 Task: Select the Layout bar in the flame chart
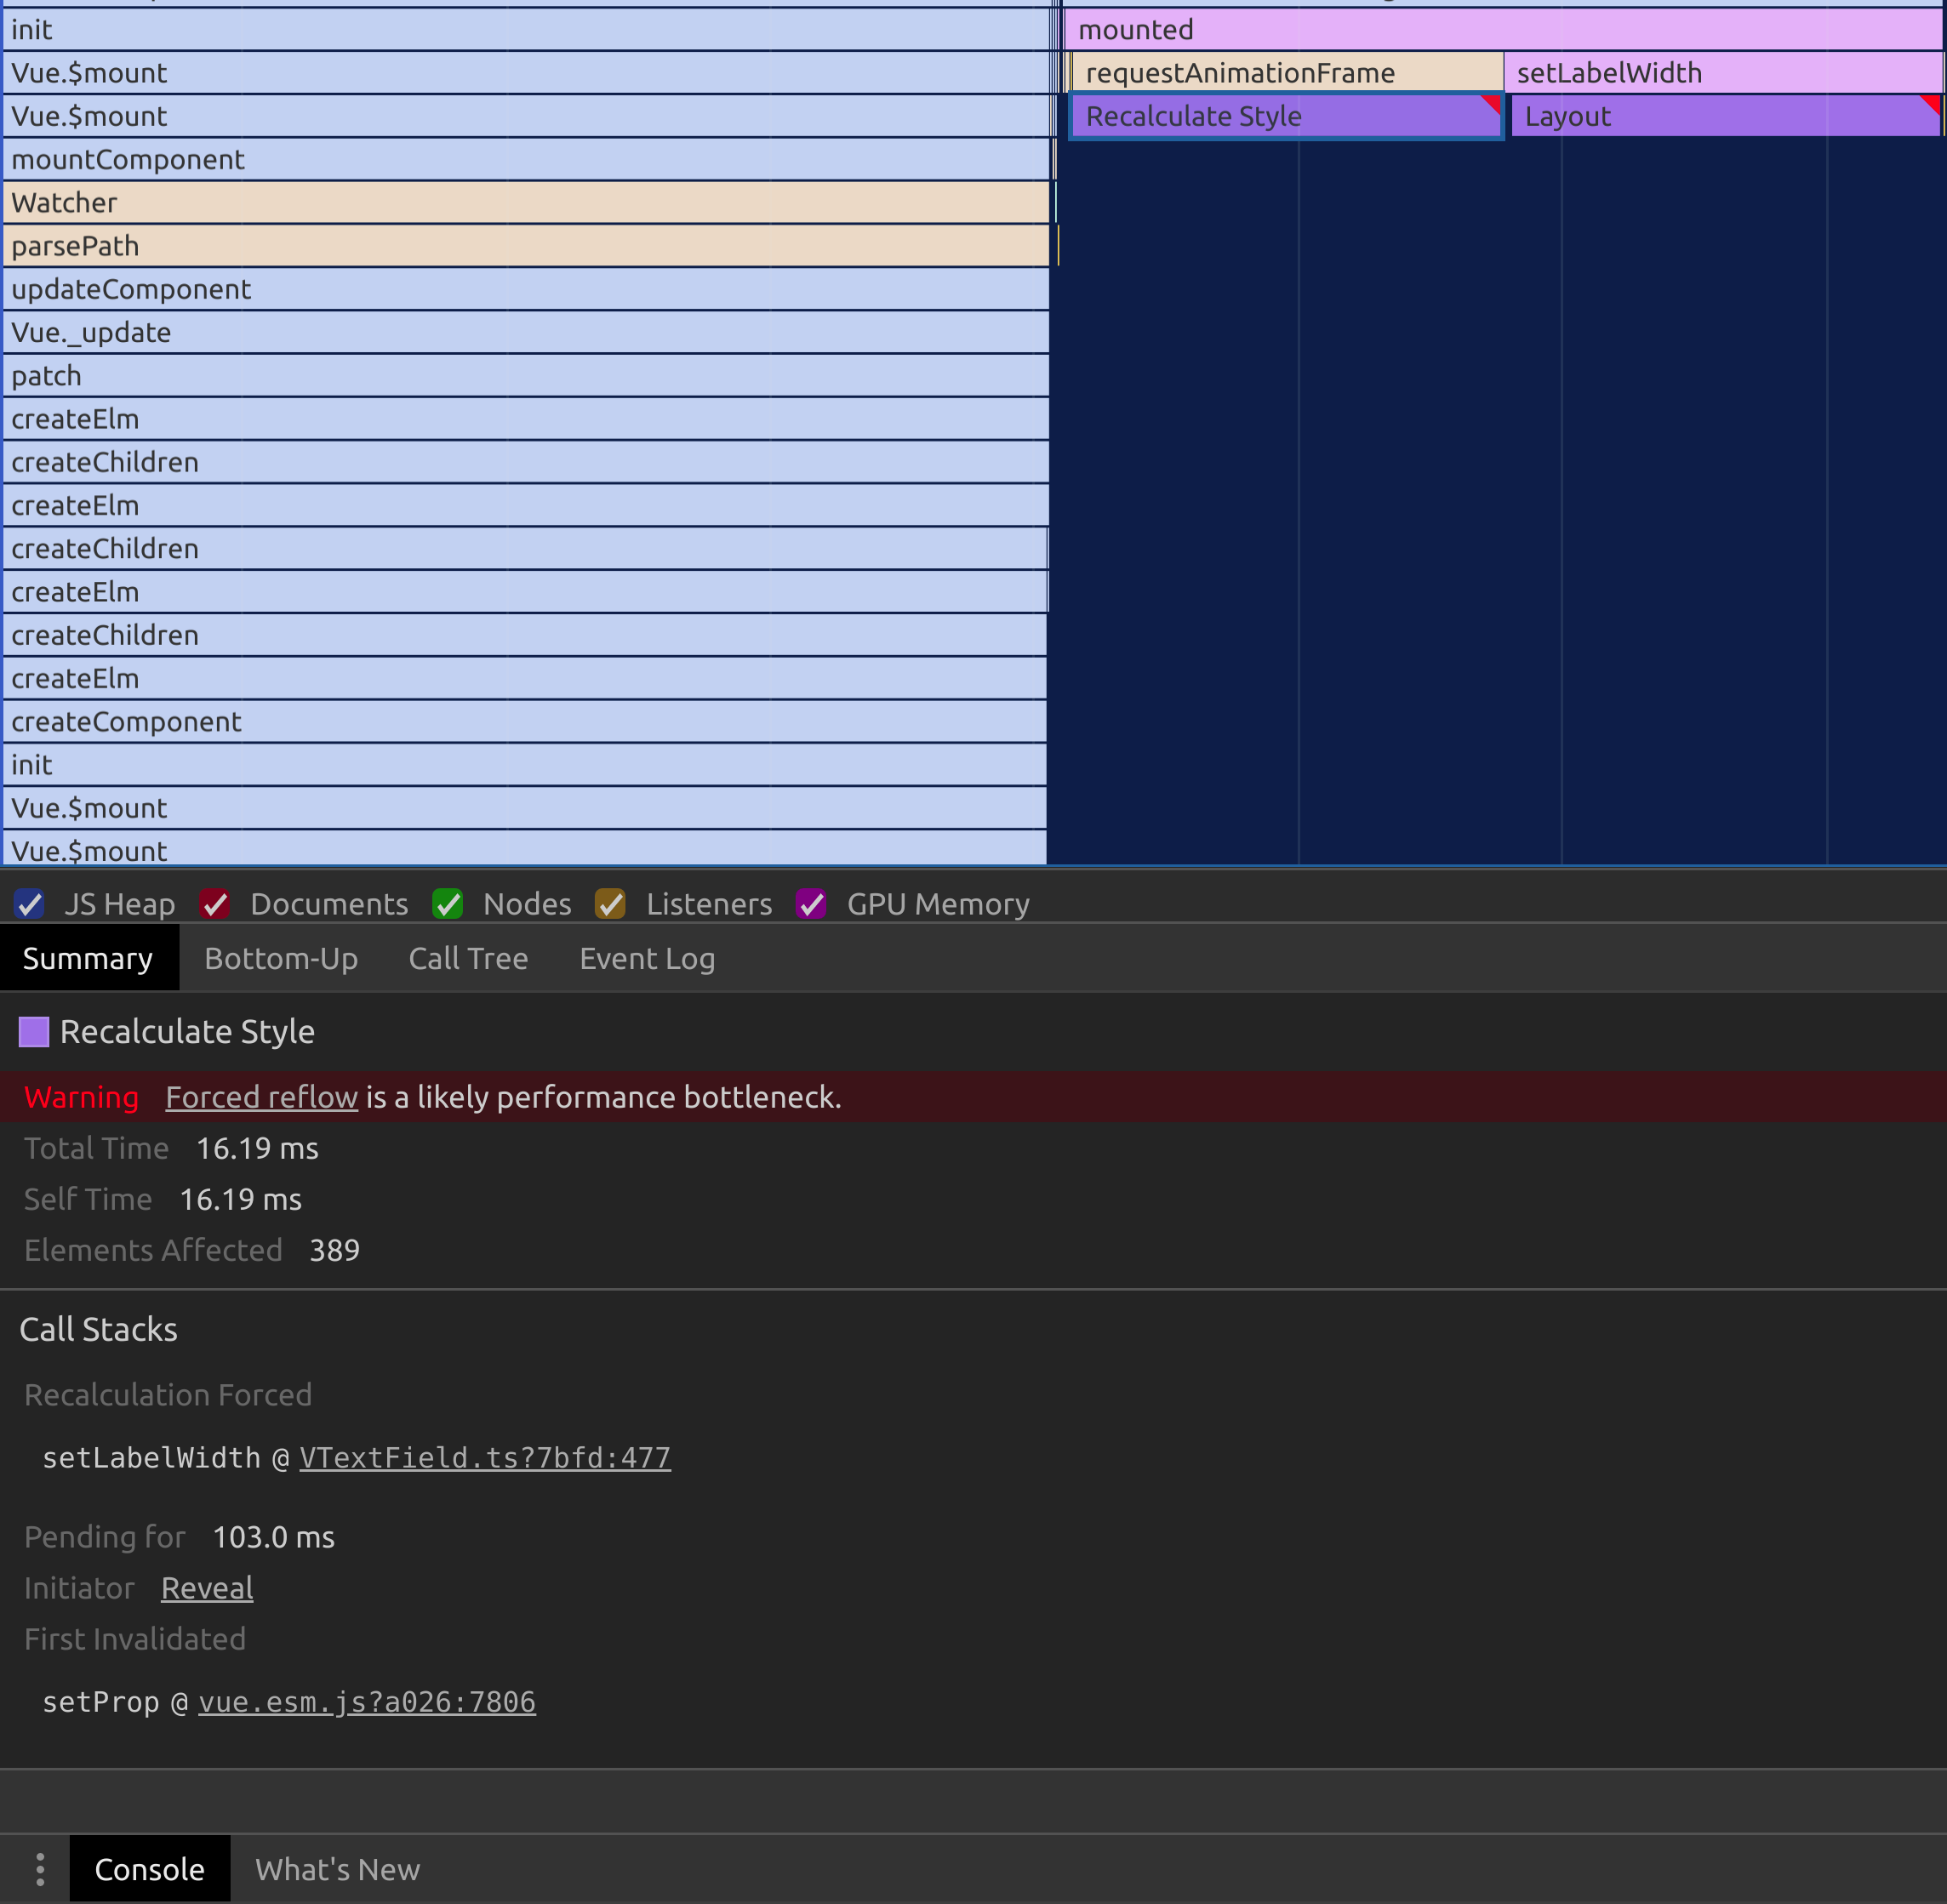click(x=1700, y=115)
